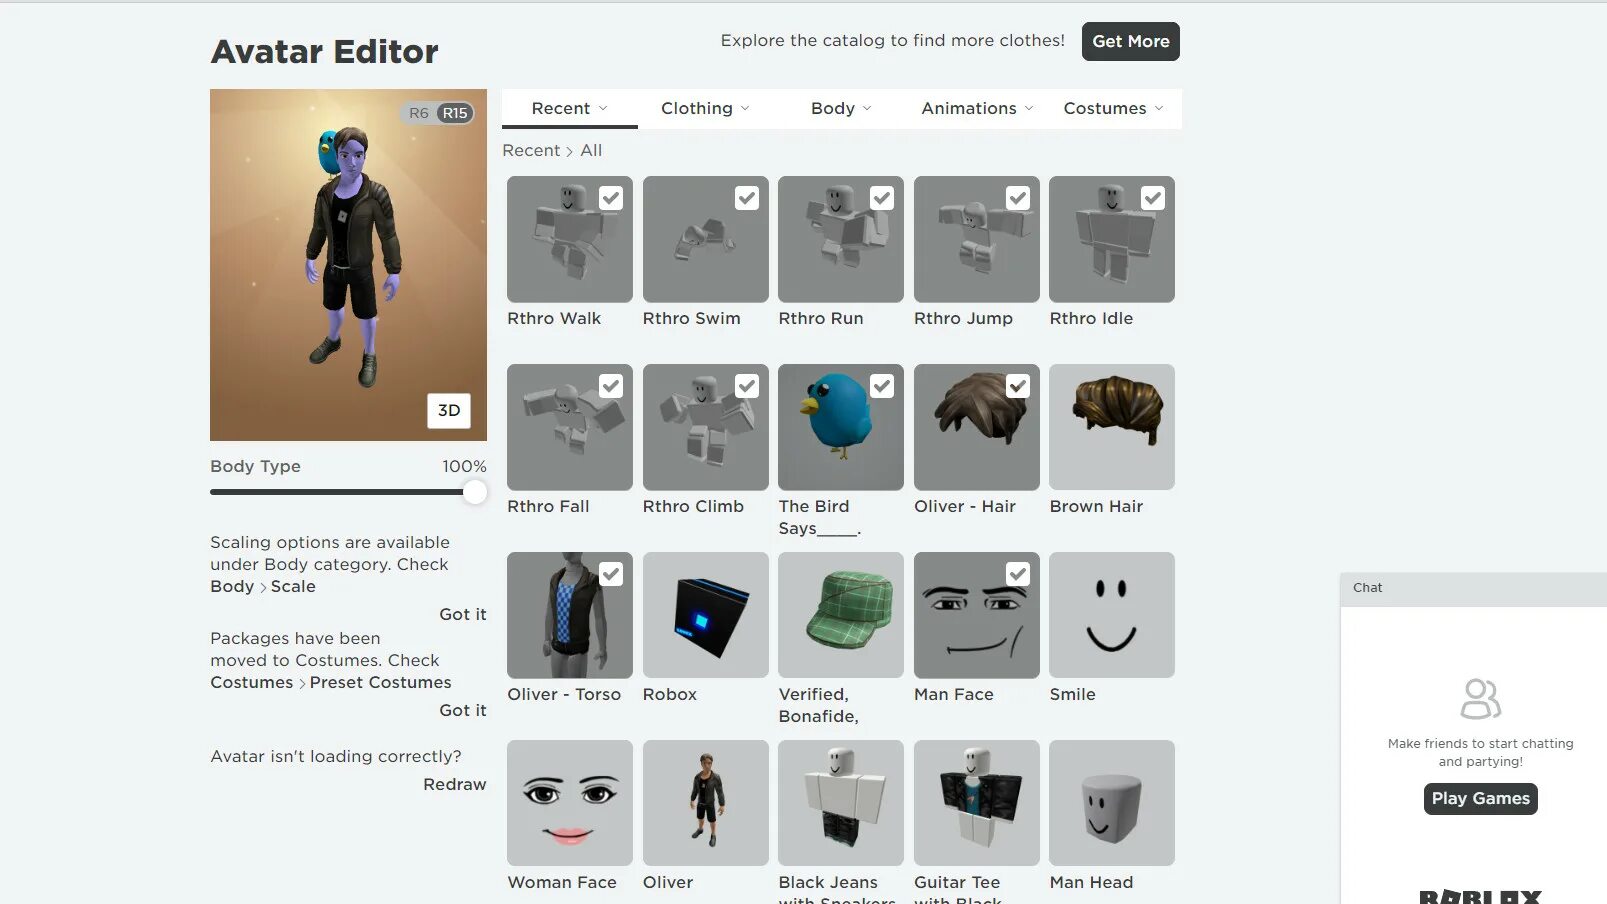This screenshot has width=1607, height=904.
Task: Uncheck the Rthro Walk checkbox
Action: point(611,198)
